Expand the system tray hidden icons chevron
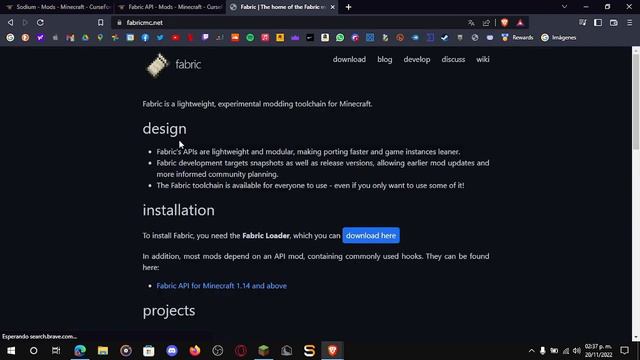 tap(531, 351)
